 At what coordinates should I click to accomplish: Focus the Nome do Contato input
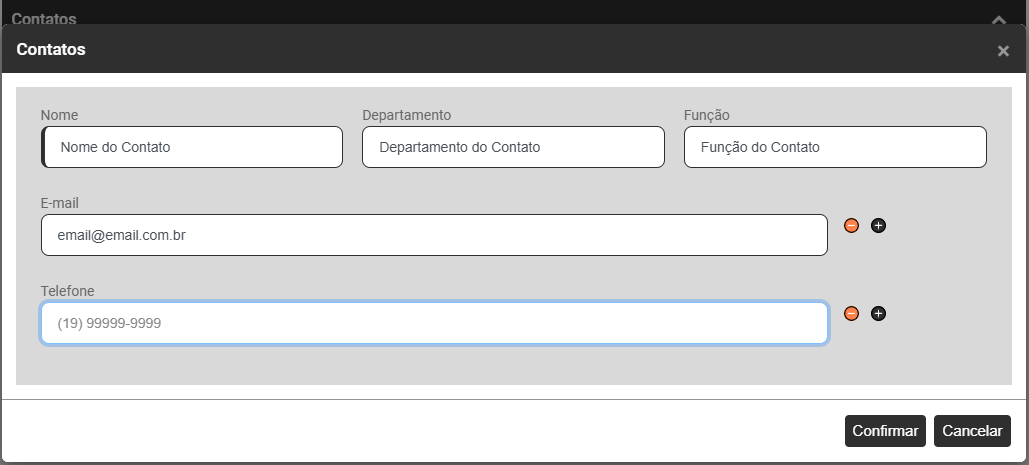pos(192,147)
